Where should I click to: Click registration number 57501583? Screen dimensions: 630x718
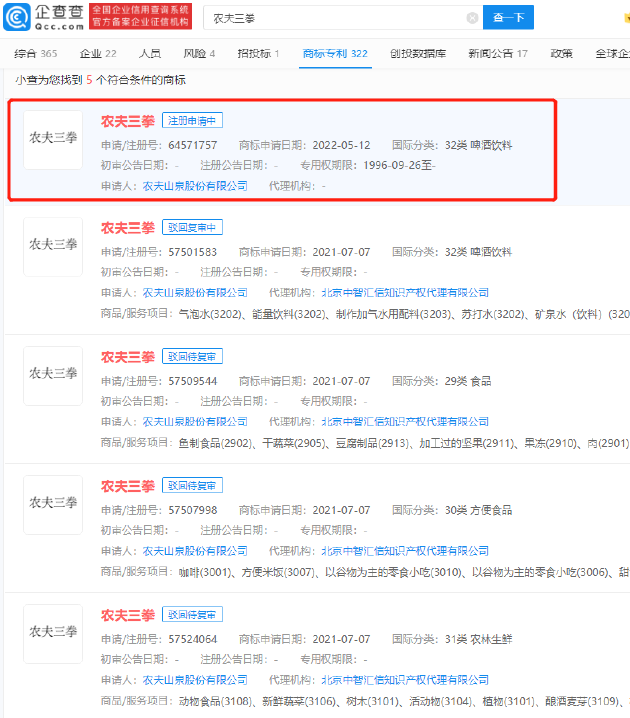click(193, 252)
